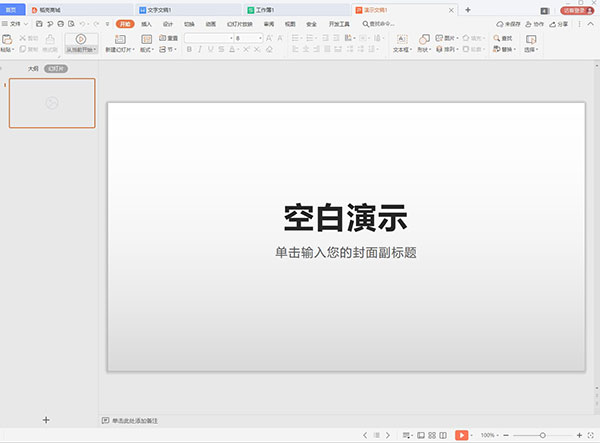Toggle Bold text formatting
The width and height of the screenshot is (600, 443).
[189, 48]
